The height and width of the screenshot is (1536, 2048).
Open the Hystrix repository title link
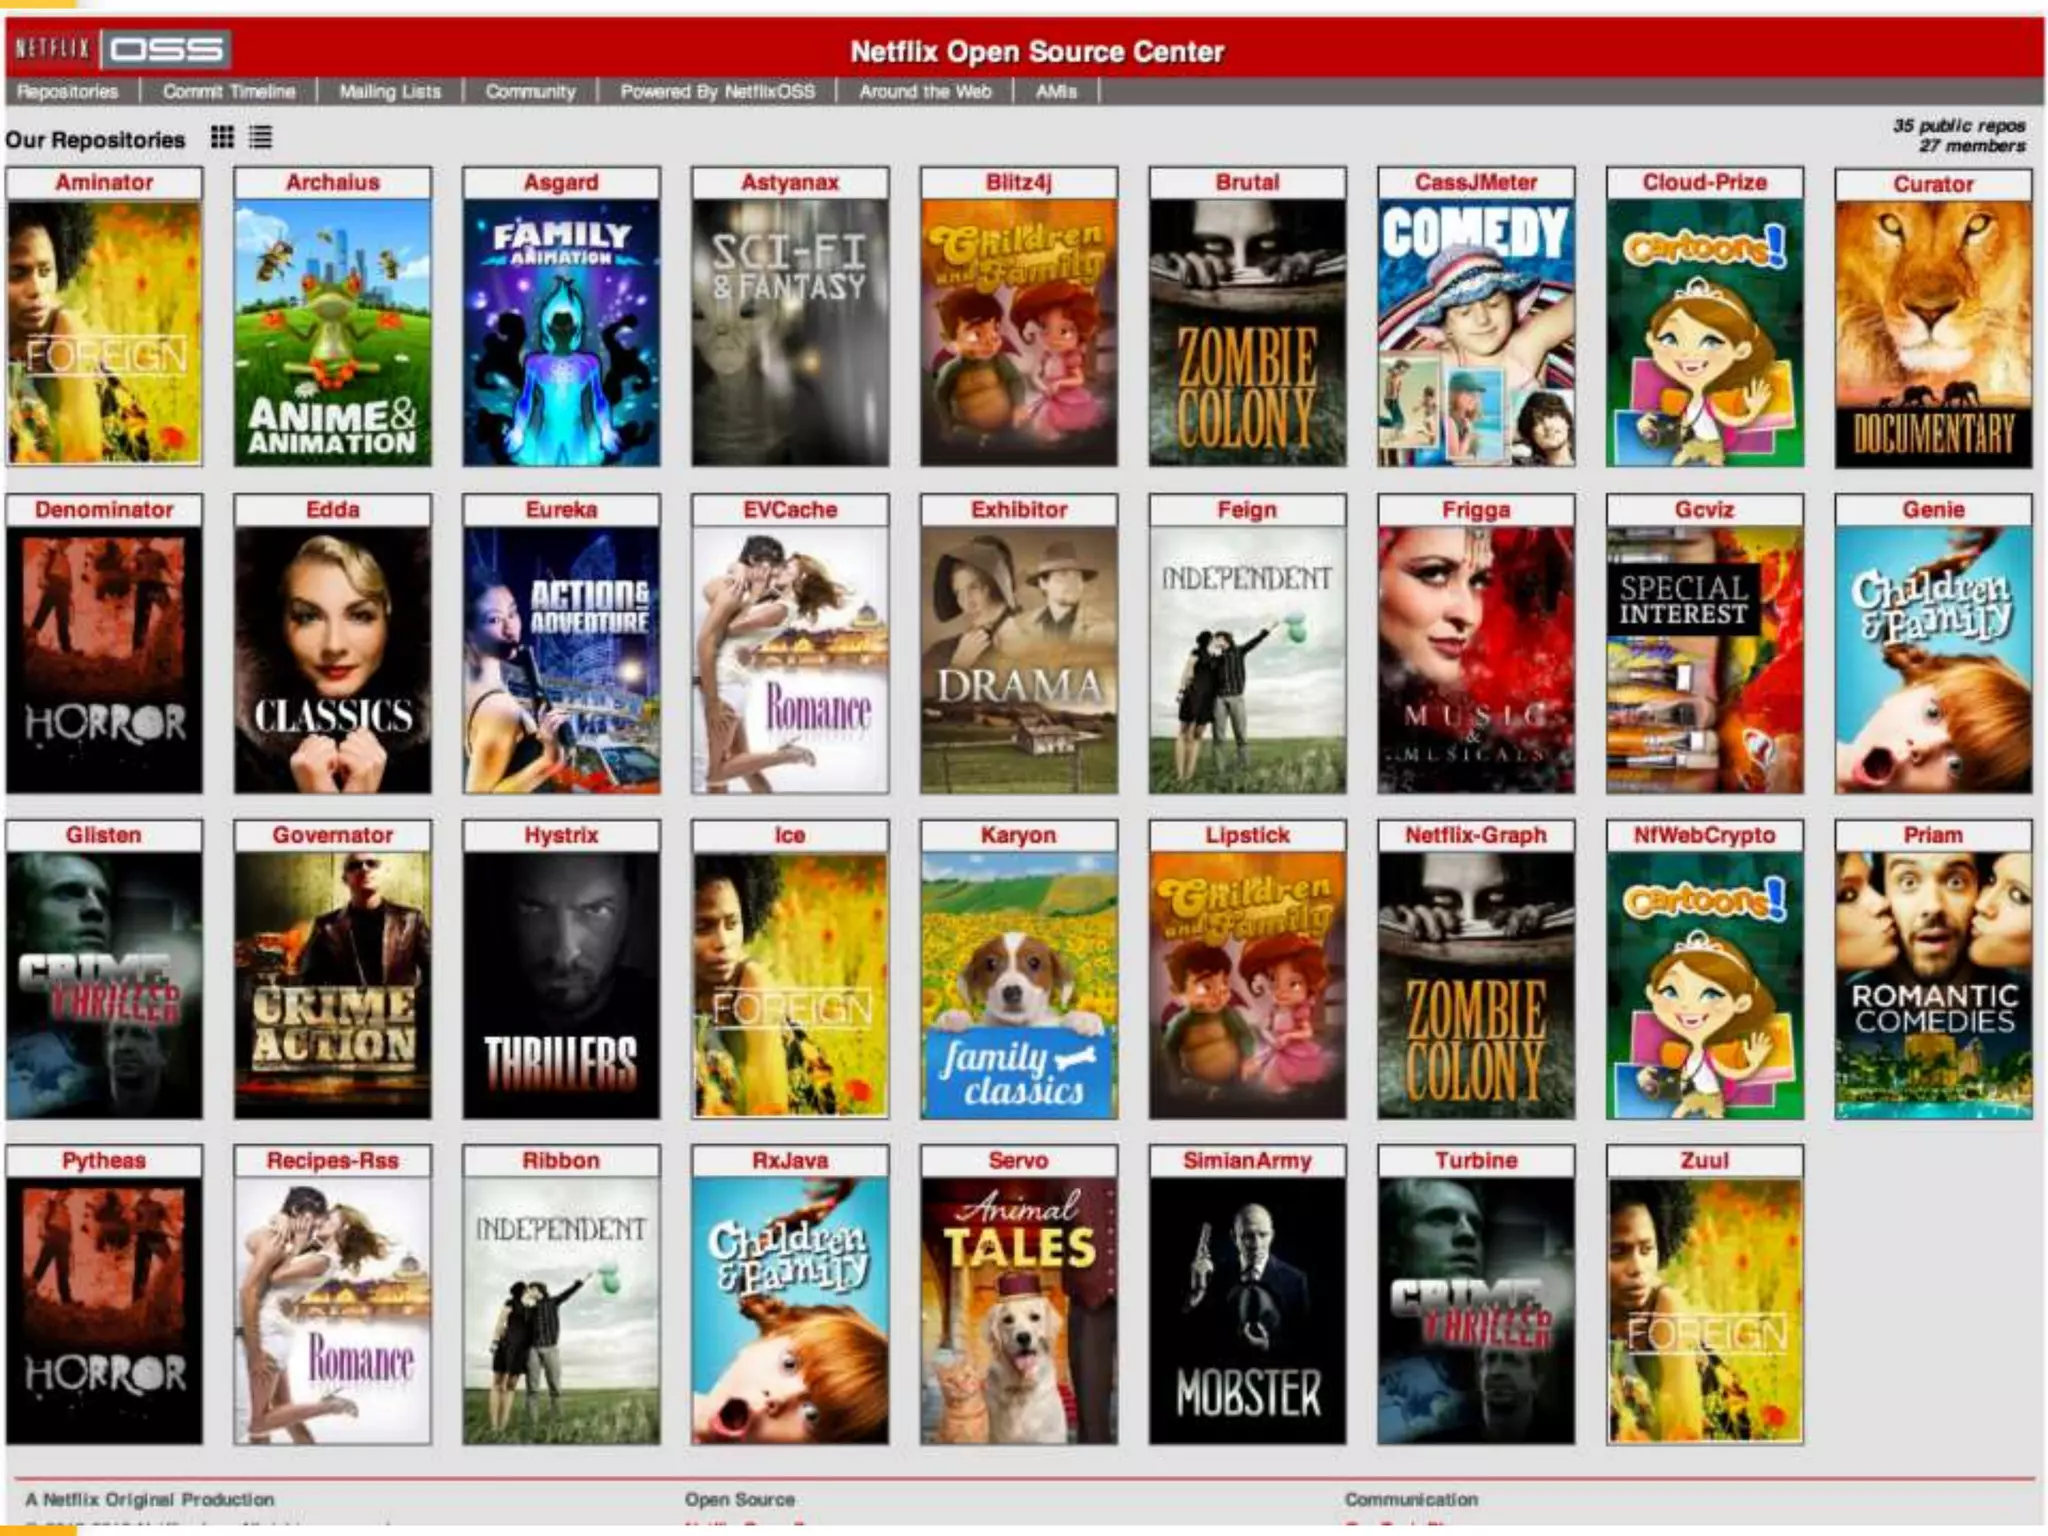pos(561,835)
